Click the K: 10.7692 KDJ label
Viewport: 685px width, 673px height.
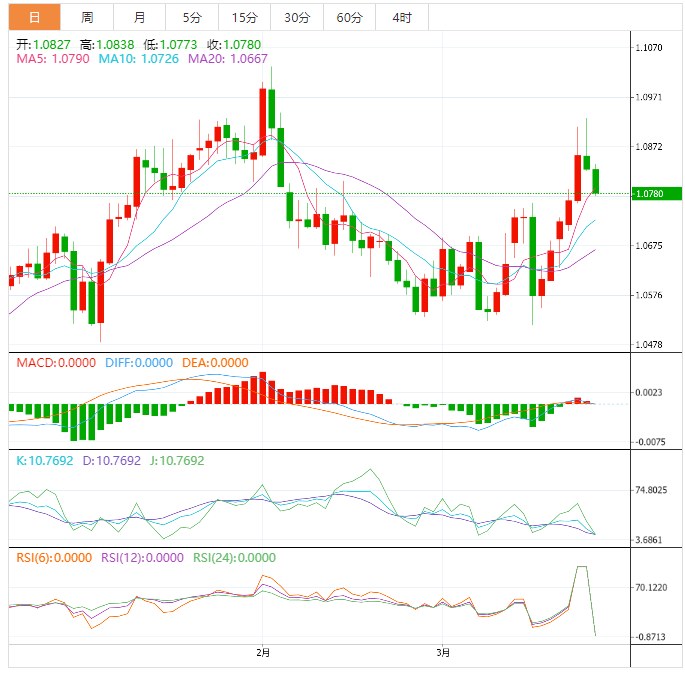pos(44,461)
